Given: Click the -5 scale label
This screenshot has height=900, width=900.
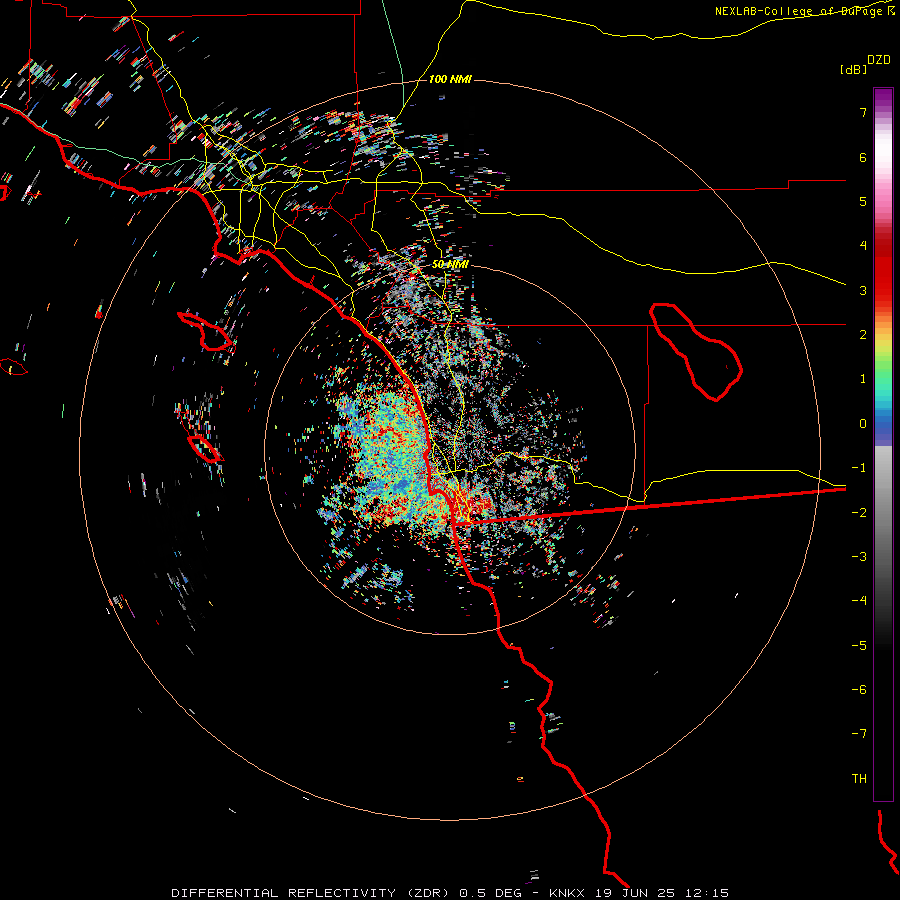Looking at the screenshot, I should click(x=859, y=646).
